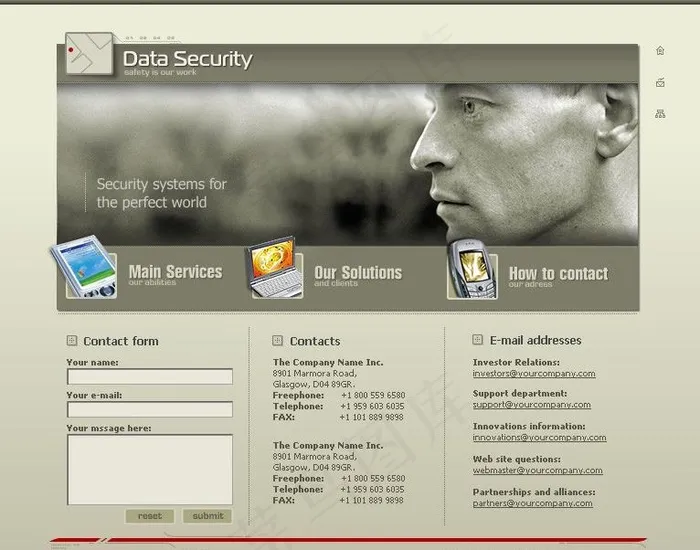Image resolution: width=700 pixels, height=550 pixels.
Task: Open the home icon at top right
Action: [x=660, y=50]
